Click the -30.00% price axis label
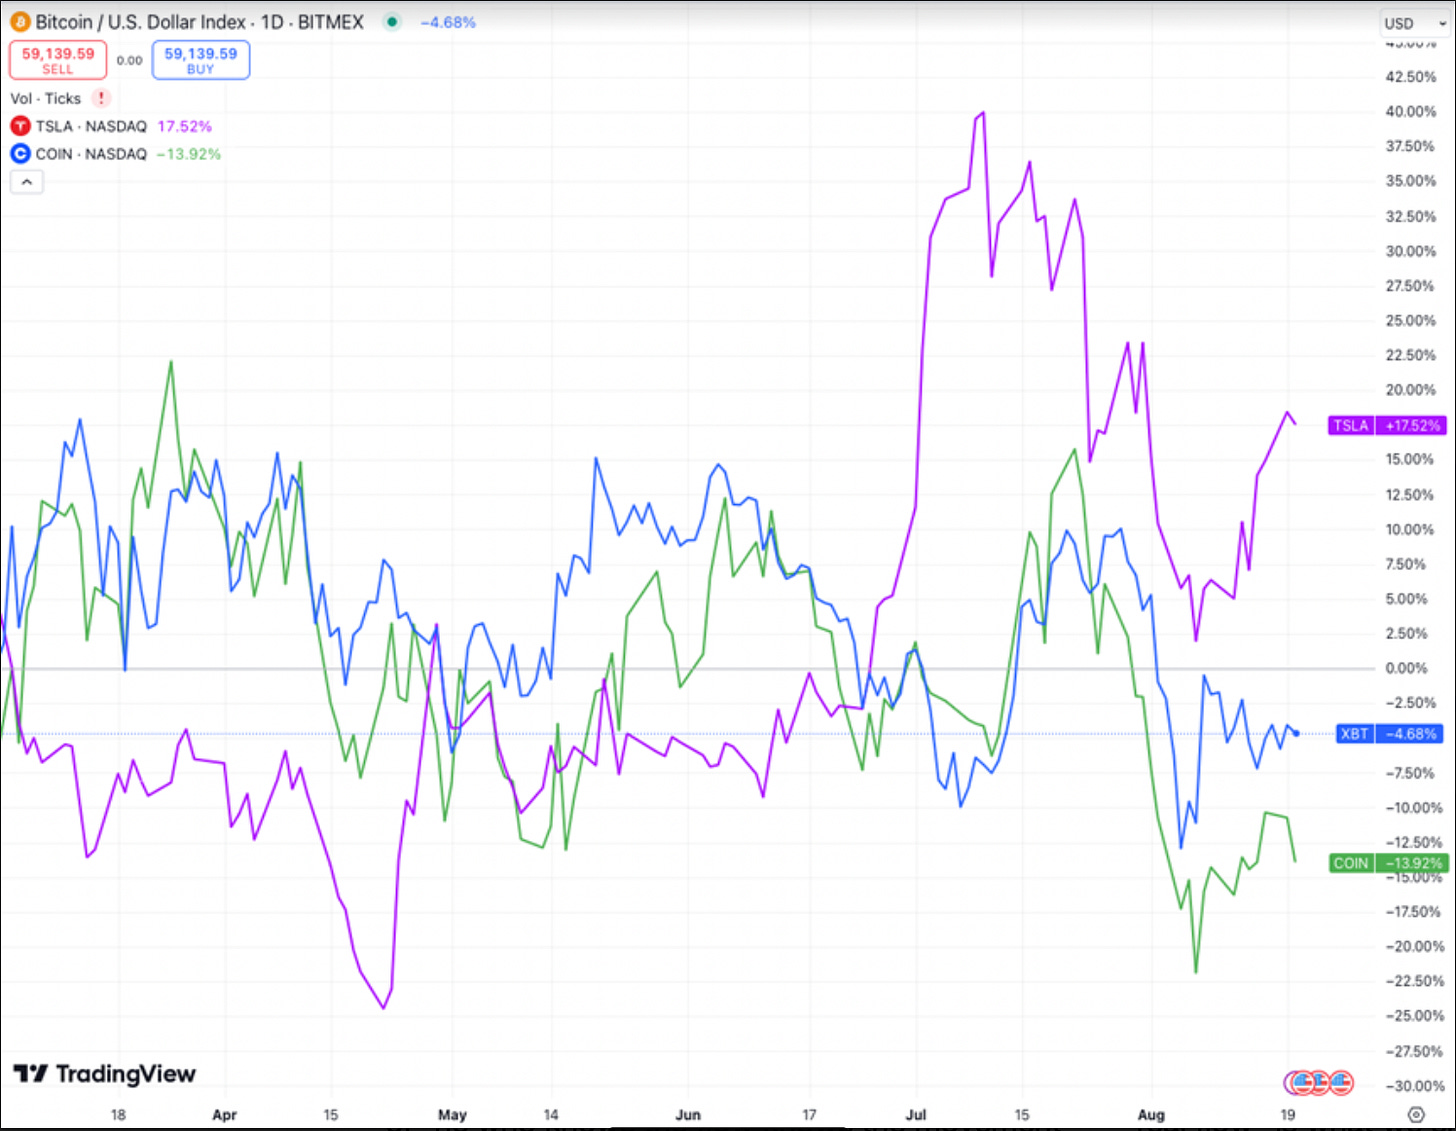The image size is (1456, 1131). coord(1415,1086)
